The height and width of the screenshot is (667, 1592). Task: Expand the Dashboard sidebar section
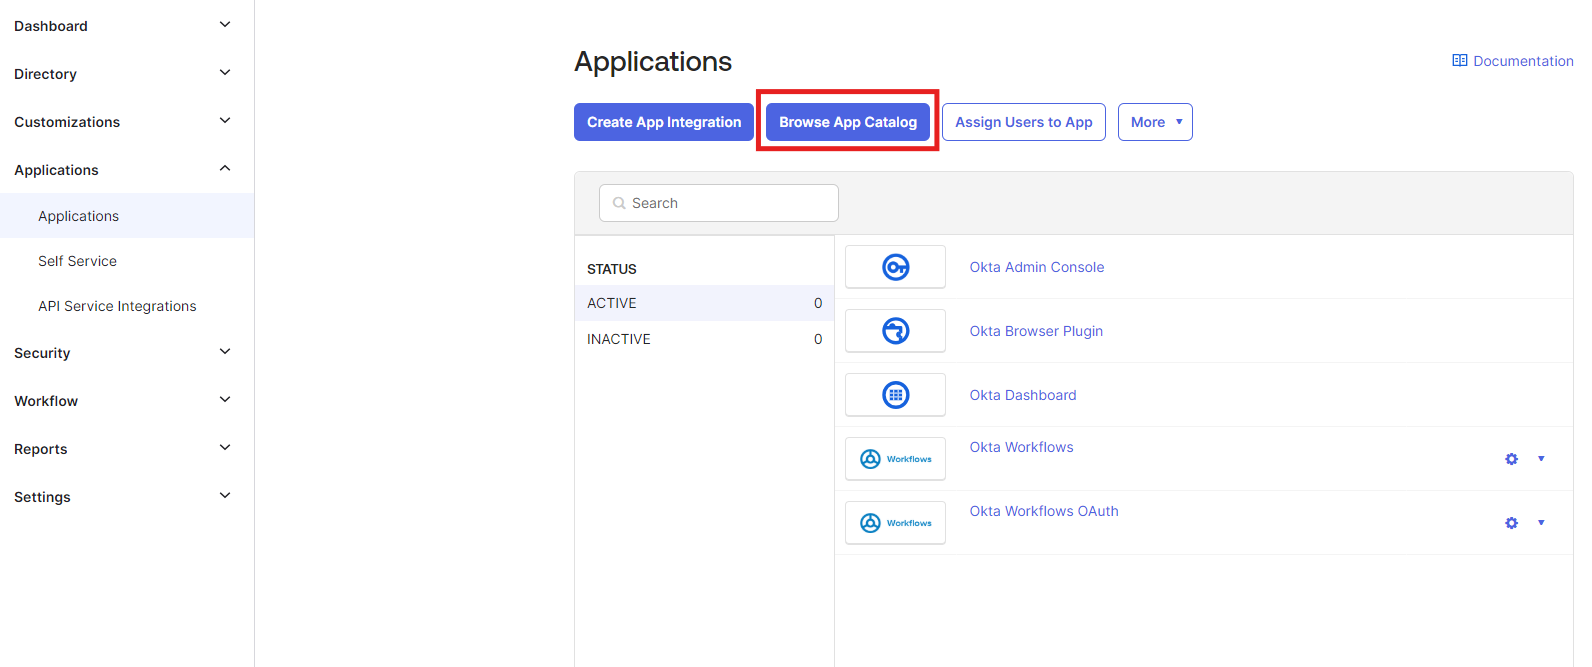click(x=225, y=25)
